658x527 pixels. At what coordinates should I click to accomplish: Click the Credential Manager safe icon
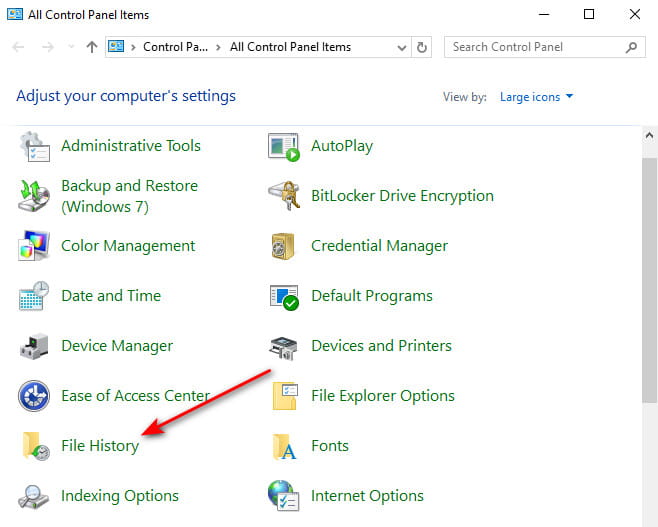[283, 246]
